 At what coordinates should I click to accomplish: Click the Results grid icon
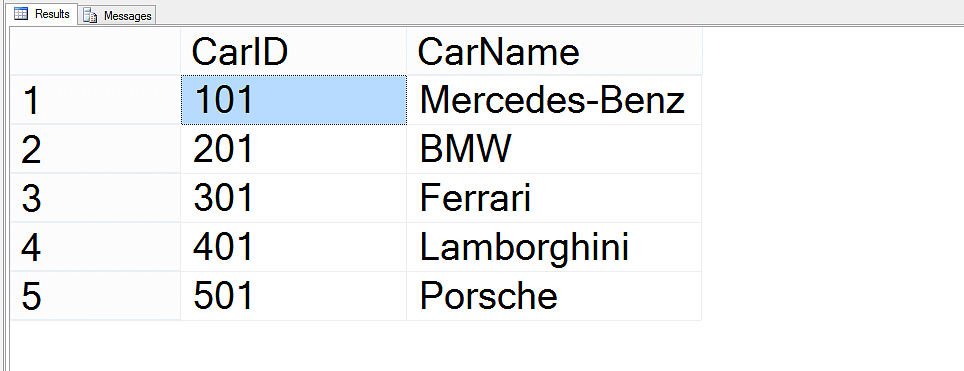click(21, 14)
